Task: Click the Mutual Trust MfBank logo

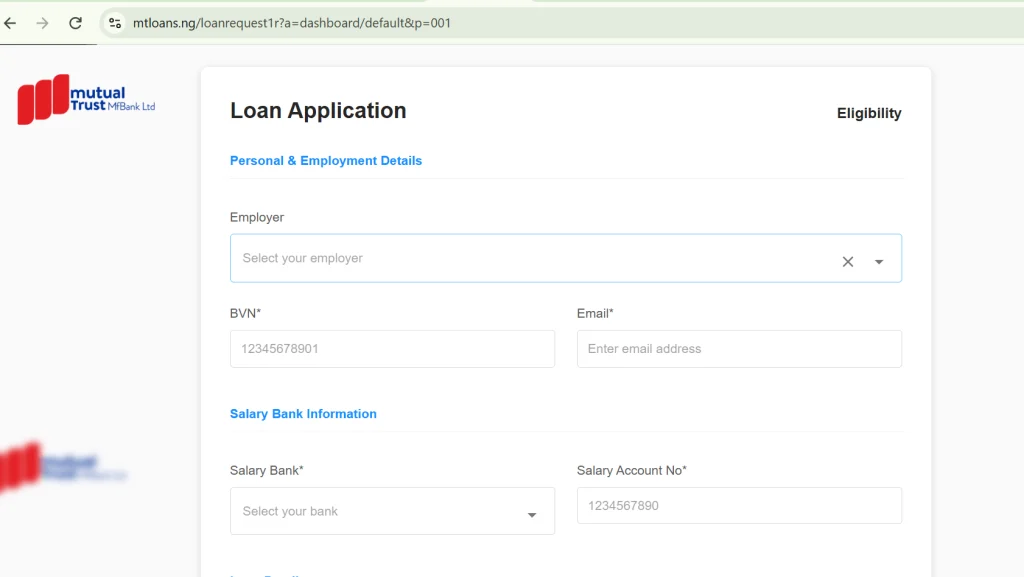Action: click(86, 99)
